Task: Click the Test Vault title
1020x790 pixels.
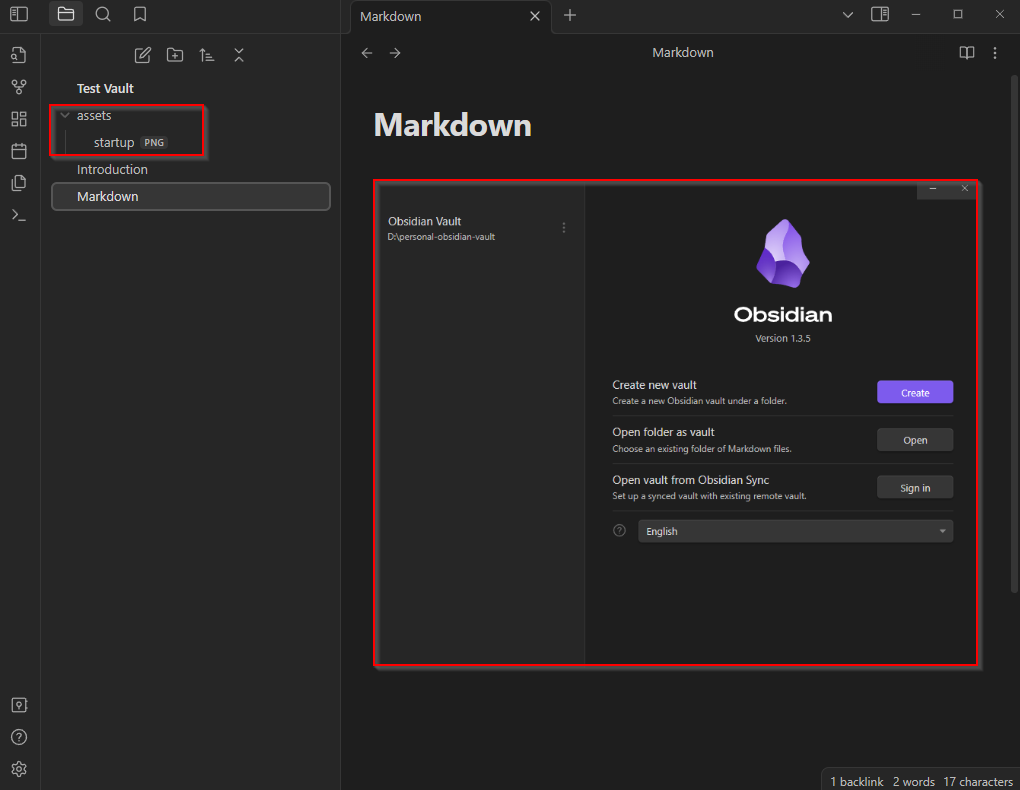Action: pyautogui.click(x=105, y=89)
